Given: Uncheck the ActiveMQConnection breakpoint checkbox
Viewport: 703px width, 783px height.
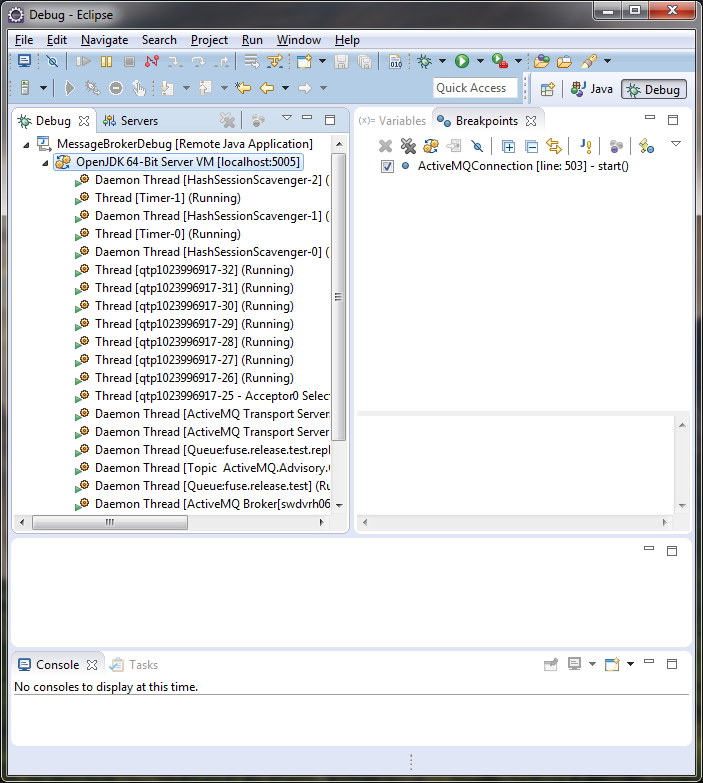Looking at the screenshot, I should point(387,166).
